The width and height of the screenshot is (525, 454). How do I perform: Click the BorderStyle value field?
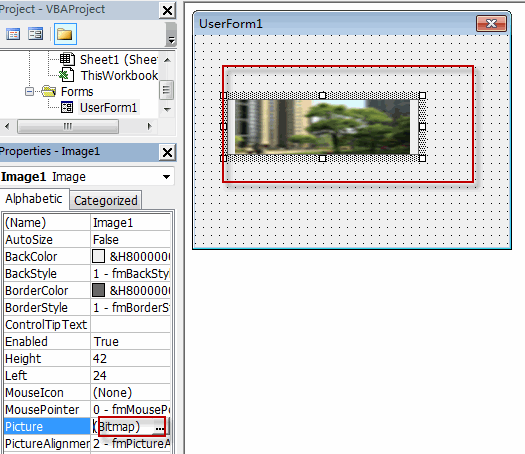pos(131,308)
